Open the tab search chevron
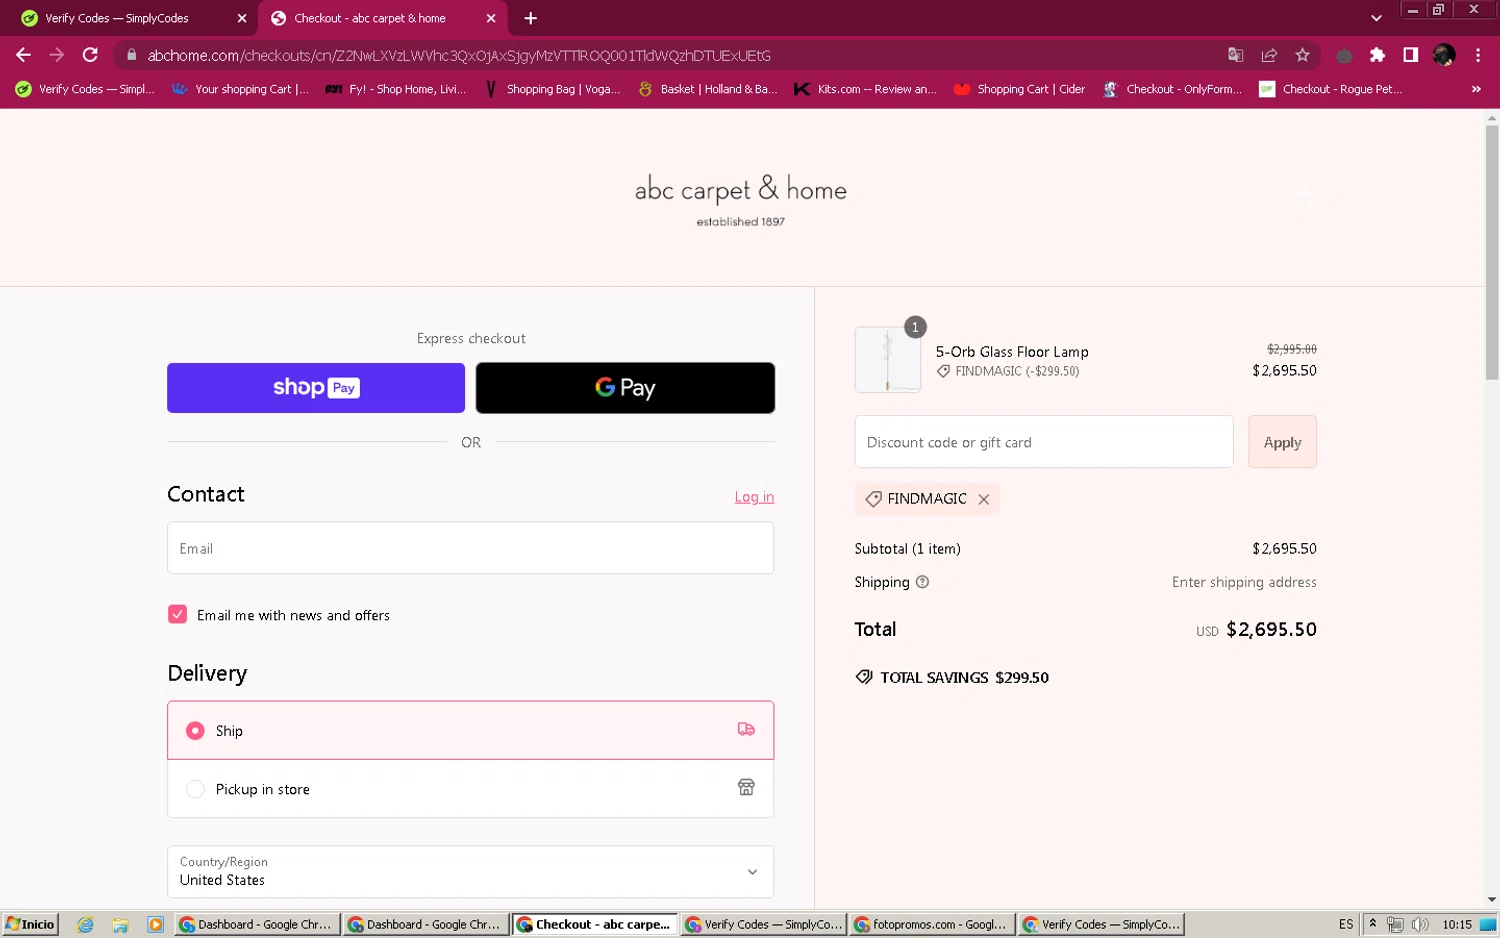This screenshot has height=938, width=1500. [1376, 18]
